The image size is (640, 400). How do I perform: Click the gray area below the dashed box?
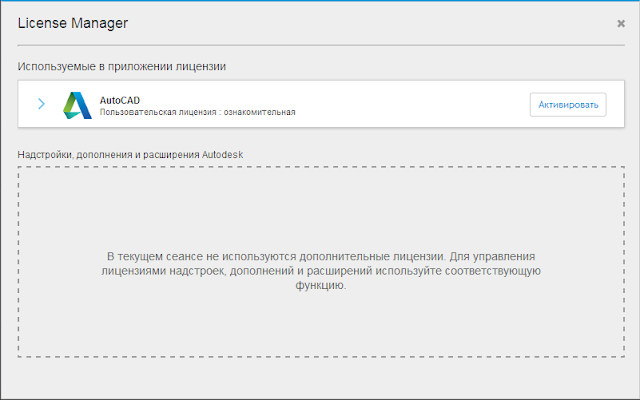(320, 378)
